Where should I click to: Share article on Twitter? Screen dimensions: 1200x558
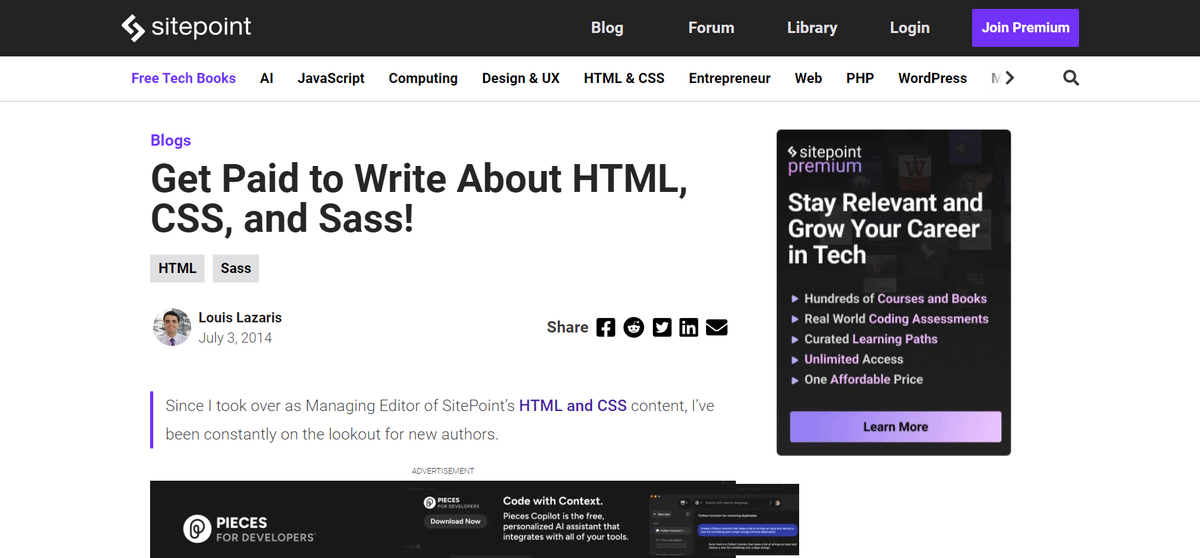click(x=662, y=327)
